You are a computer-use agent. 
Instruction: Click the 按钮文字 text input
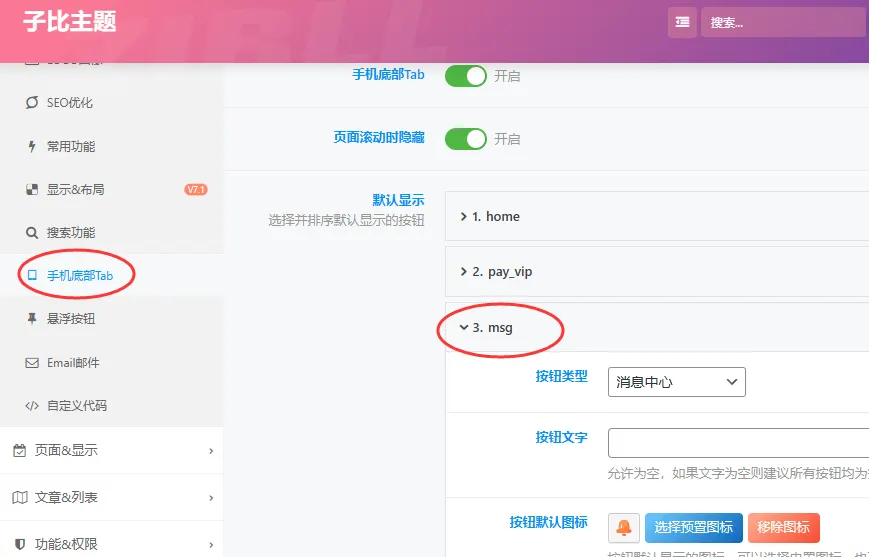pyautogui.click(x=738, y=443)
